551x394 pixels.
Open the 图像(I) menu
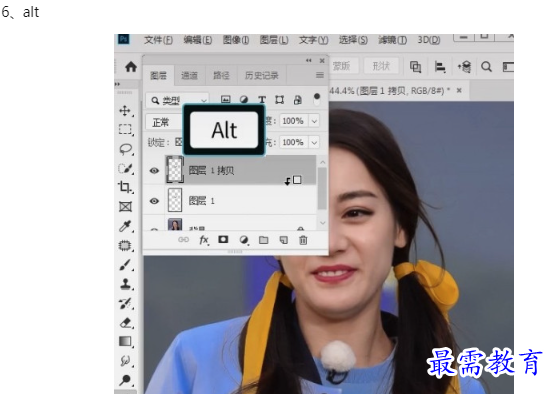236,40
